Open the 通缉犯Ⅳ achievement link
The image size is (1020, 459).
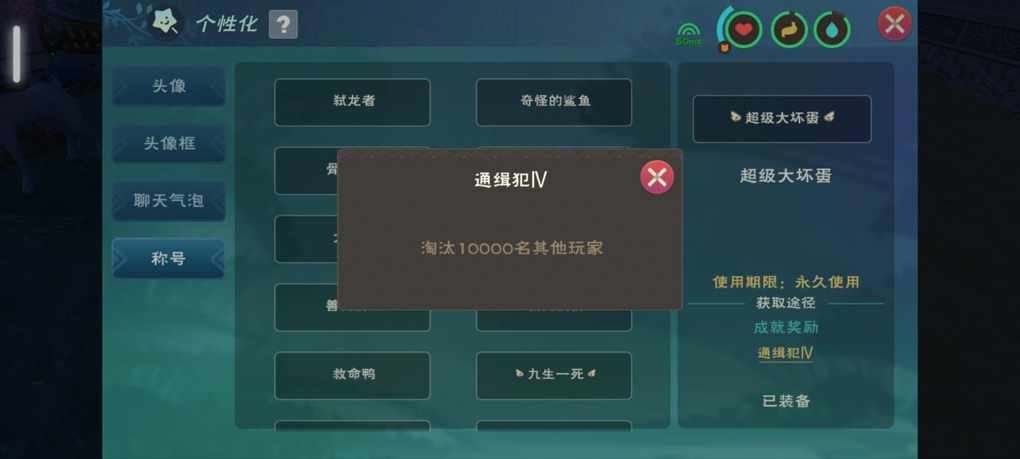(785, 353)
